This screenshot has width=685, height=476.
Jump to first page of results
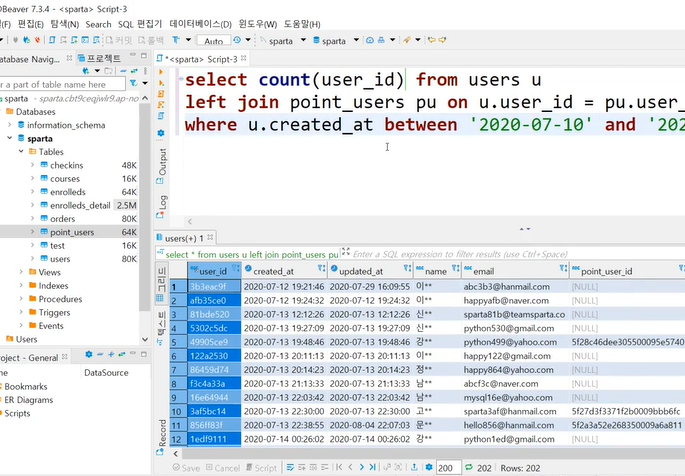[339, 467]
